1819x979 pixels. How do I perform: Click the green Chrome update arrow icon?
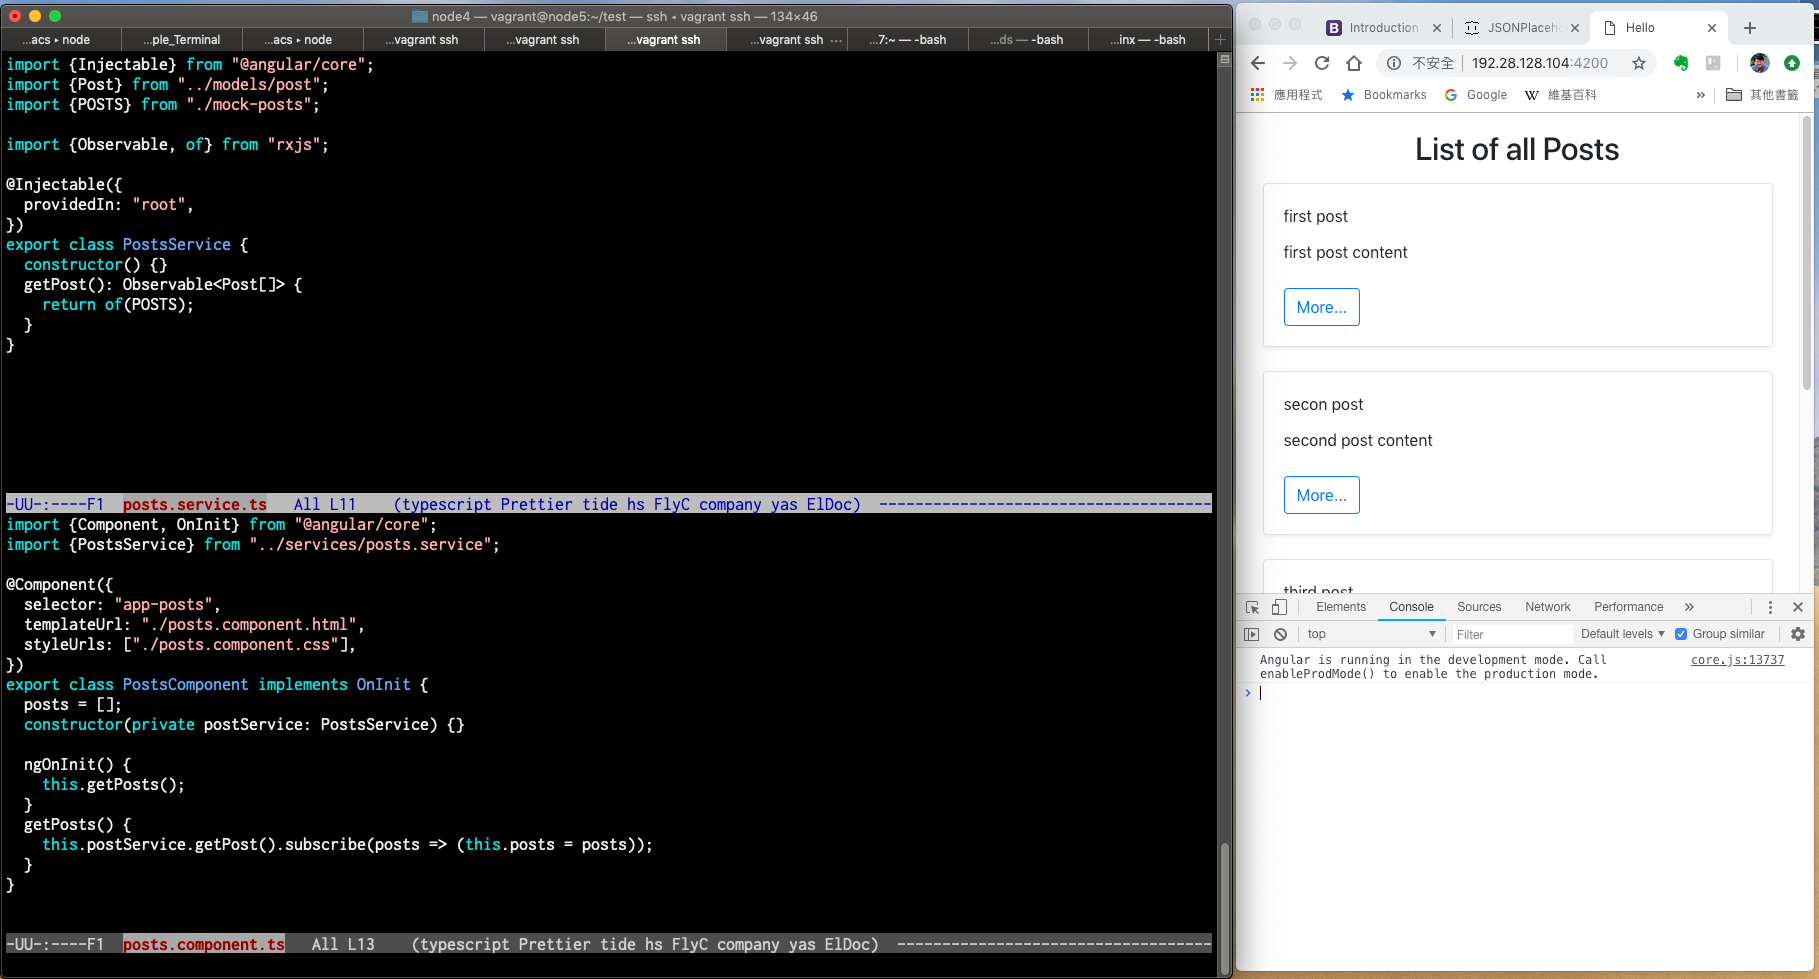(x=1792, y=63)
